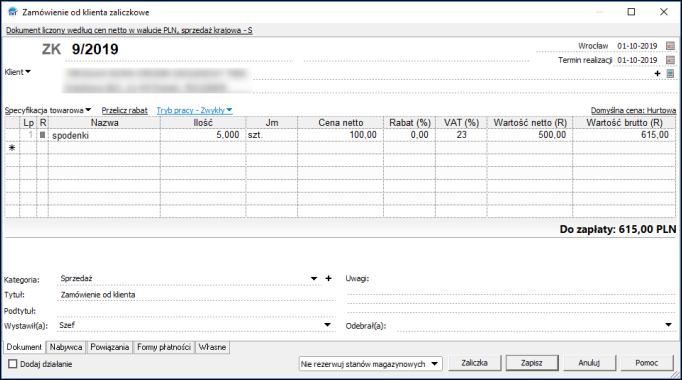The height and width of the screenshot is (380, 682).
Task: Click the Ilość cell 5,000
Action: click(203, 135)
